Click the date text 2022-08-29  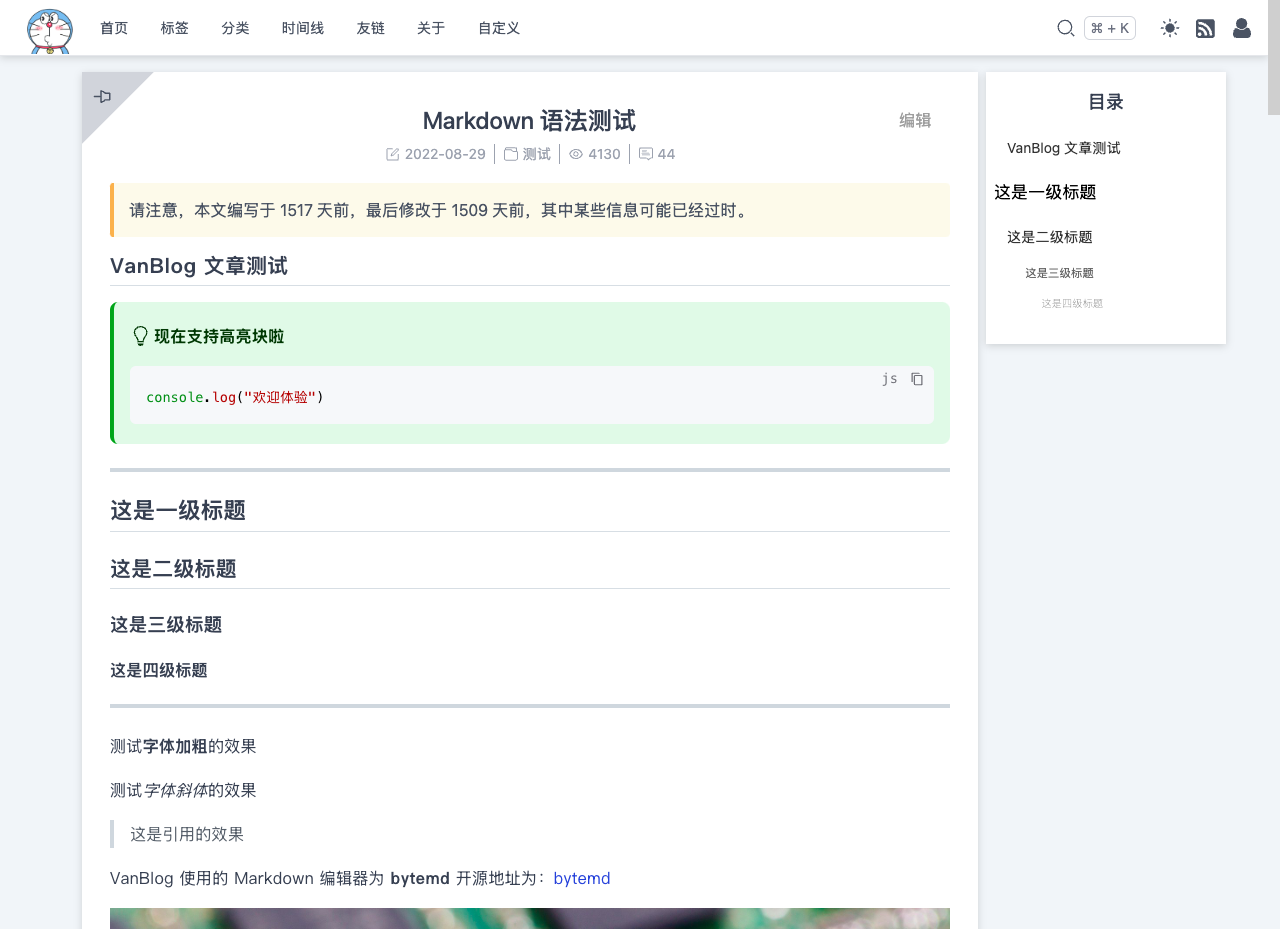pyautogui.click(x=445, y=154)
